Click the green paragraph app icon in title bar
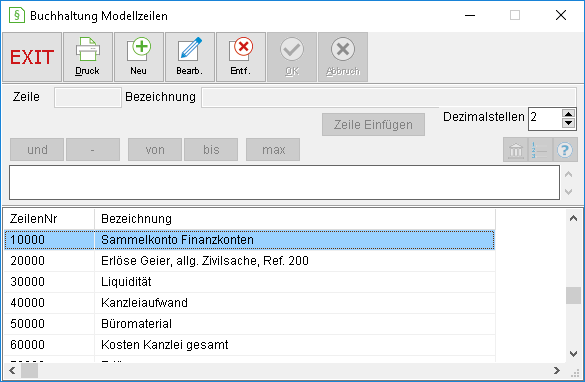 [16, 16]
